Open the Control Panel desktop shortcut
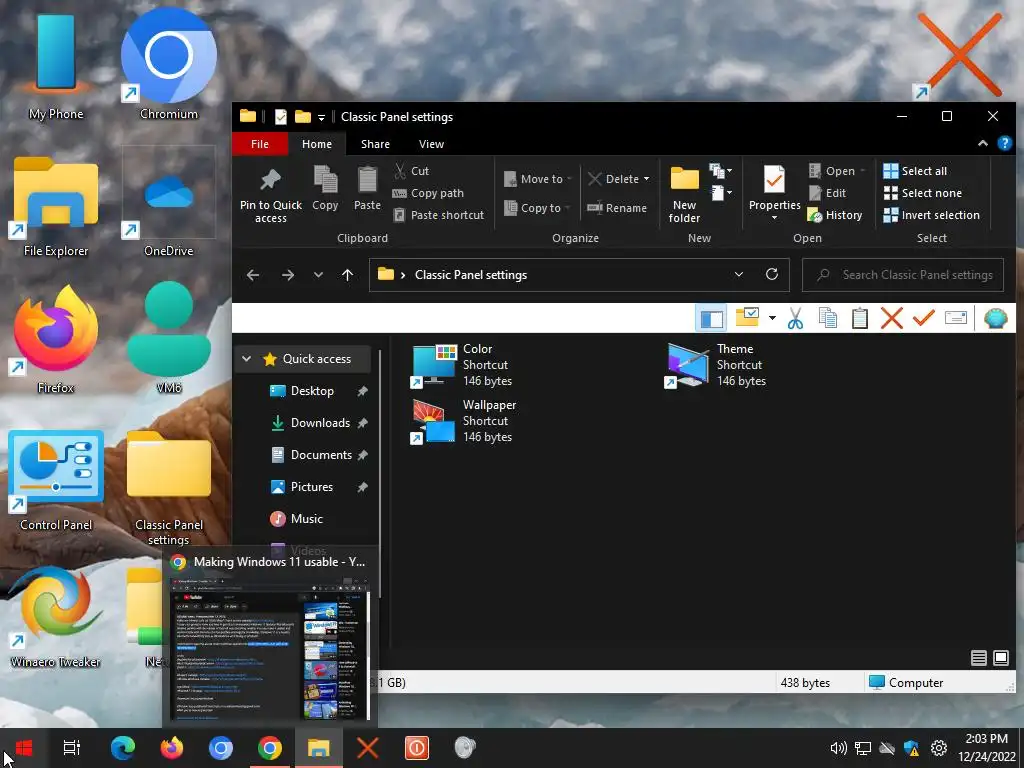 point(56,481)
